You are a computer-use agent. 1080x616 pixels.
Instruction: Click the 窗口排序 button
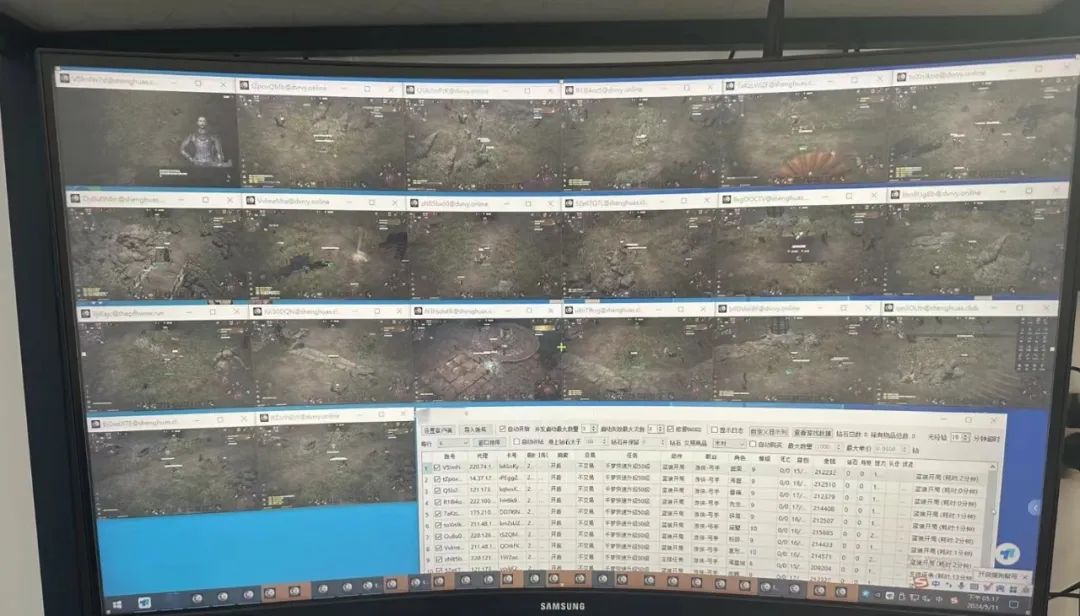pyautogui.click(x=489, y=442)
